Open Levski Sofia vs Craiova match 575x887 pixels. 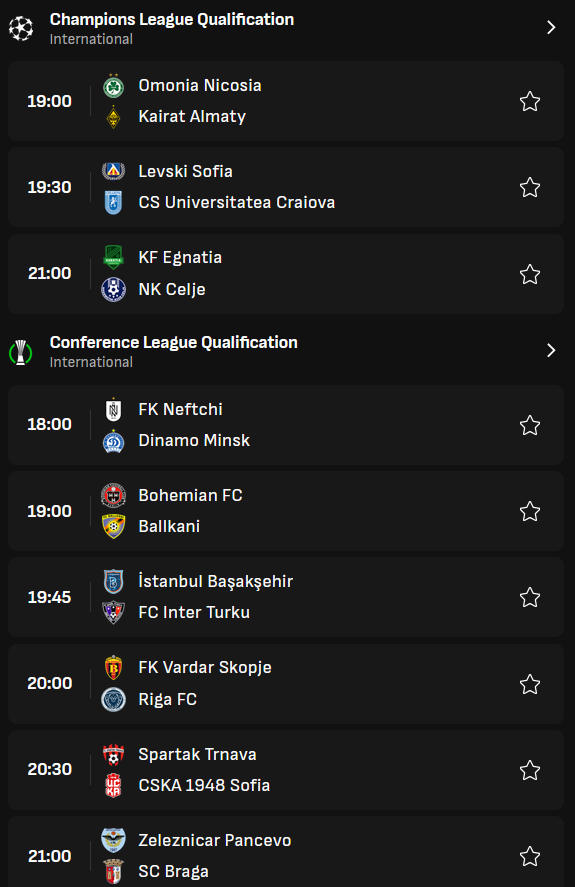pos(286,187)
